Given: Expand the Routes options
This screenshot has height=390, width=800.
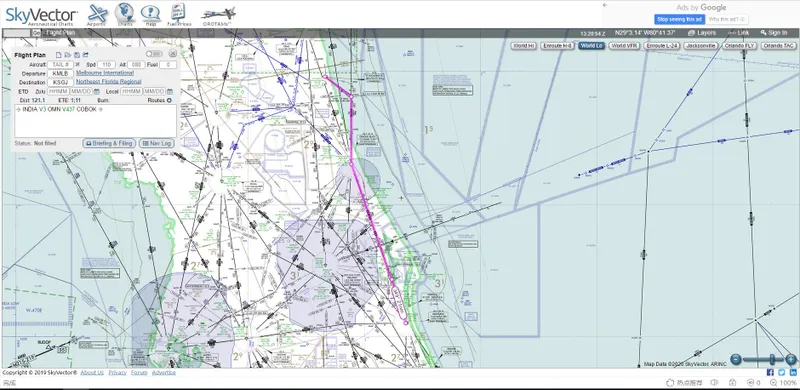Looking at the screenshot, I should click(x=169, y=101).
